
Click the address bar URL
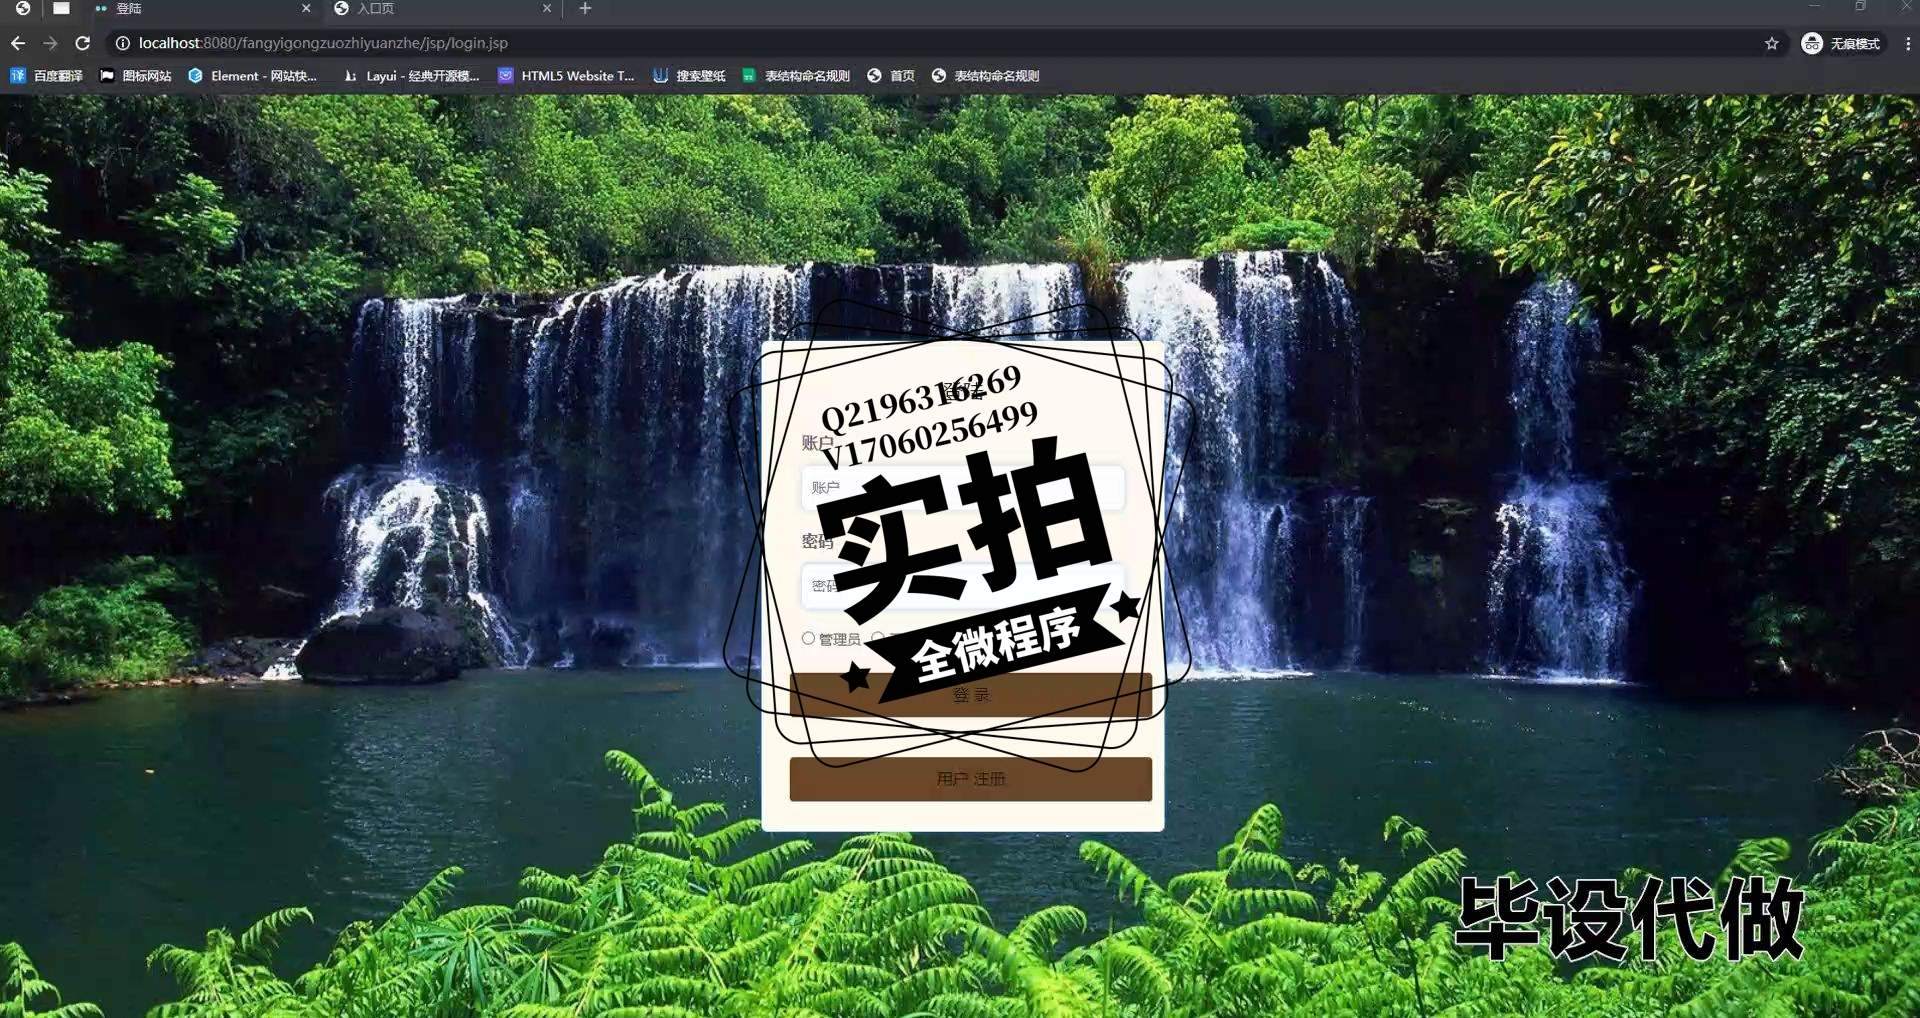point(323,43)
